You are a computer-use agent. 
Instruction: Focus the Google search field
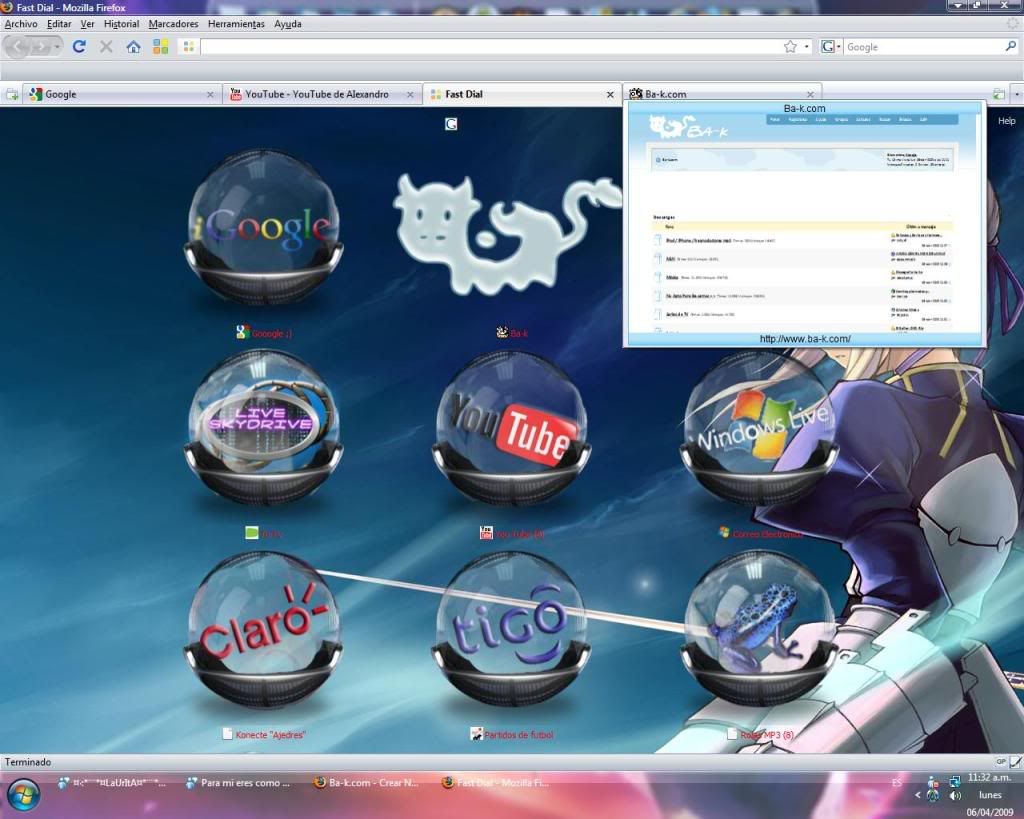(x=924, y=46)
